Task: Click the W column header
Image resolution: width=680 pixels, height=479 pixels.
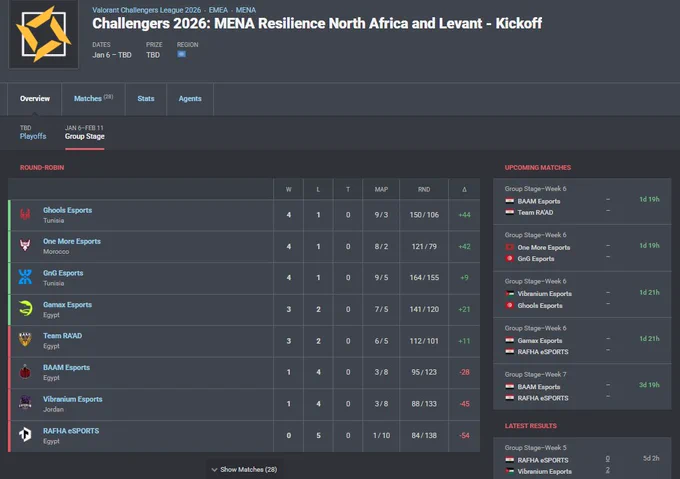Action: 288,189
